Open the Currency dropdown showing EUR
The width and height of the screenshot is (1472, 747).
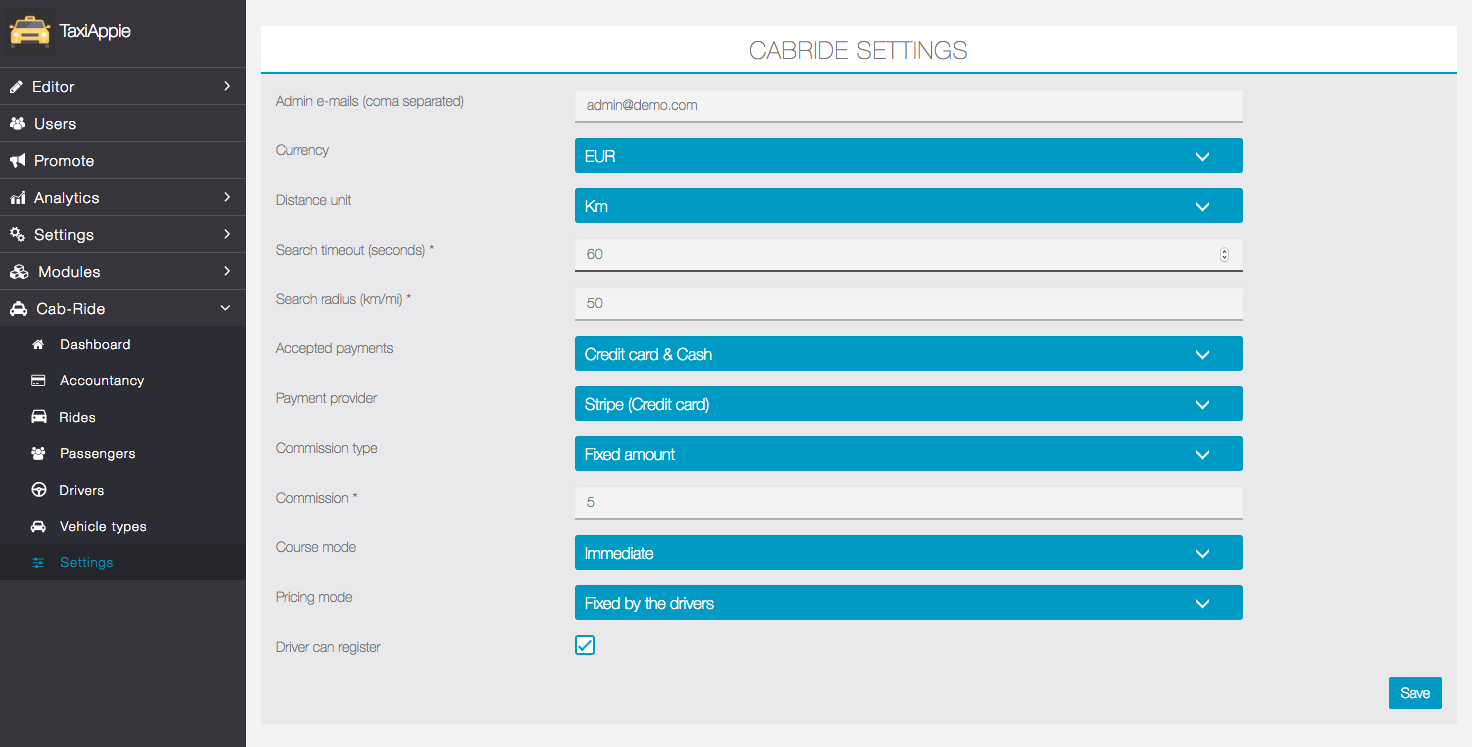(908, 156)
